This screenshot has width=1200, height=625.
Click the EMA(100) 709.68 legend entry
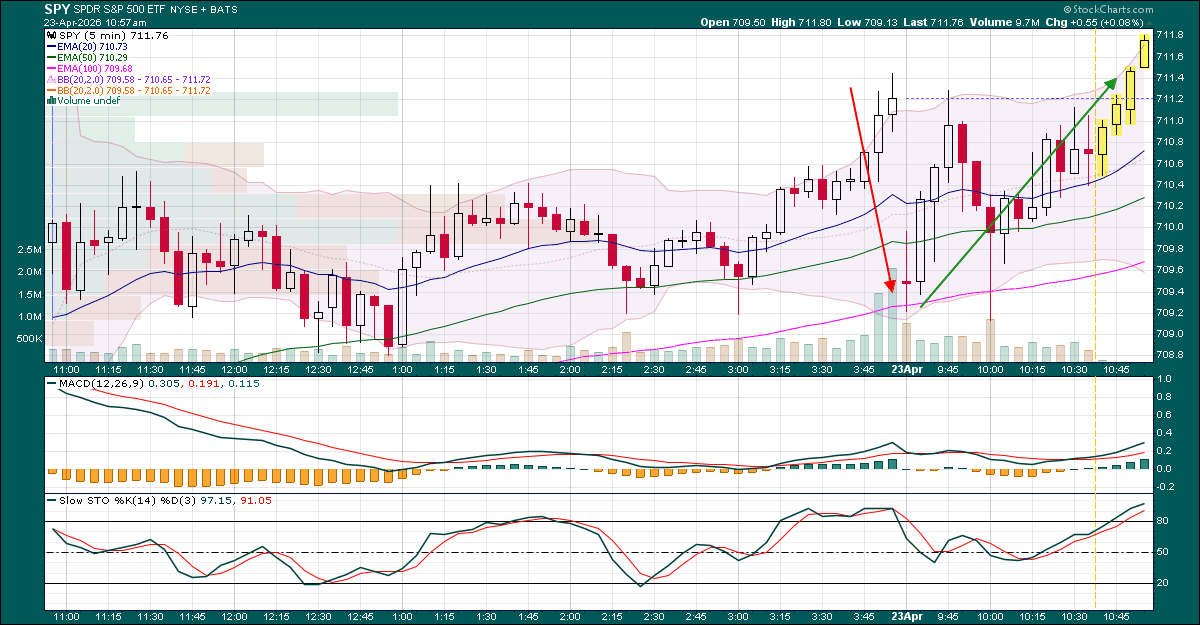click(x=96, y=69)
